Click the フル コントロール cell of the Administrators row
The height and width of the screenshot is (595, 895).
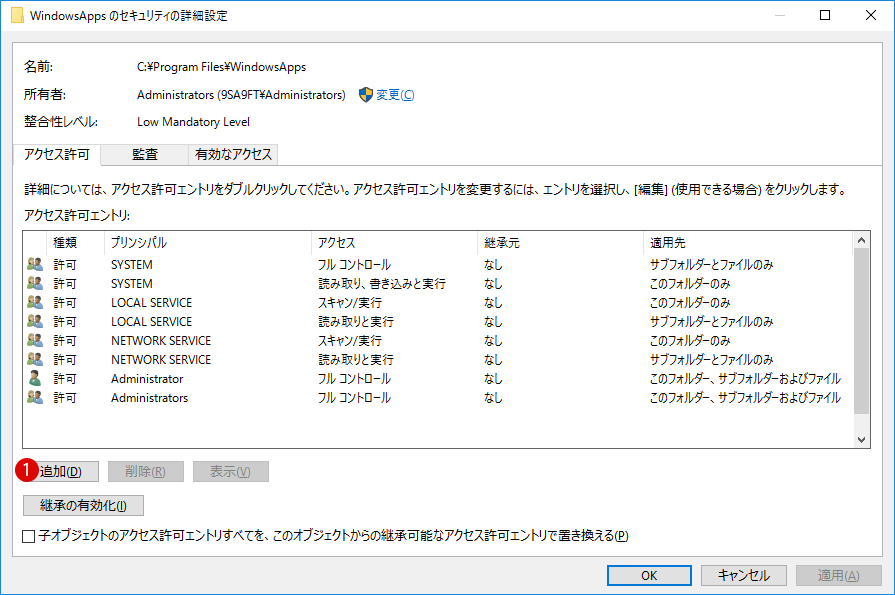[354, 397]
